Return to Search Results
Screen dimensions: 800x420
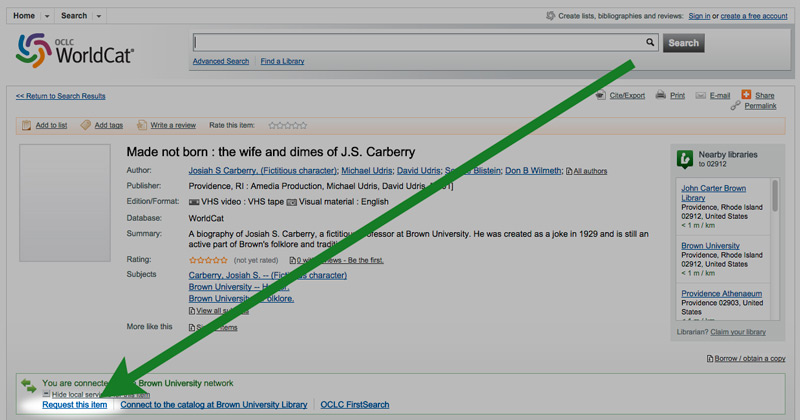61,96
